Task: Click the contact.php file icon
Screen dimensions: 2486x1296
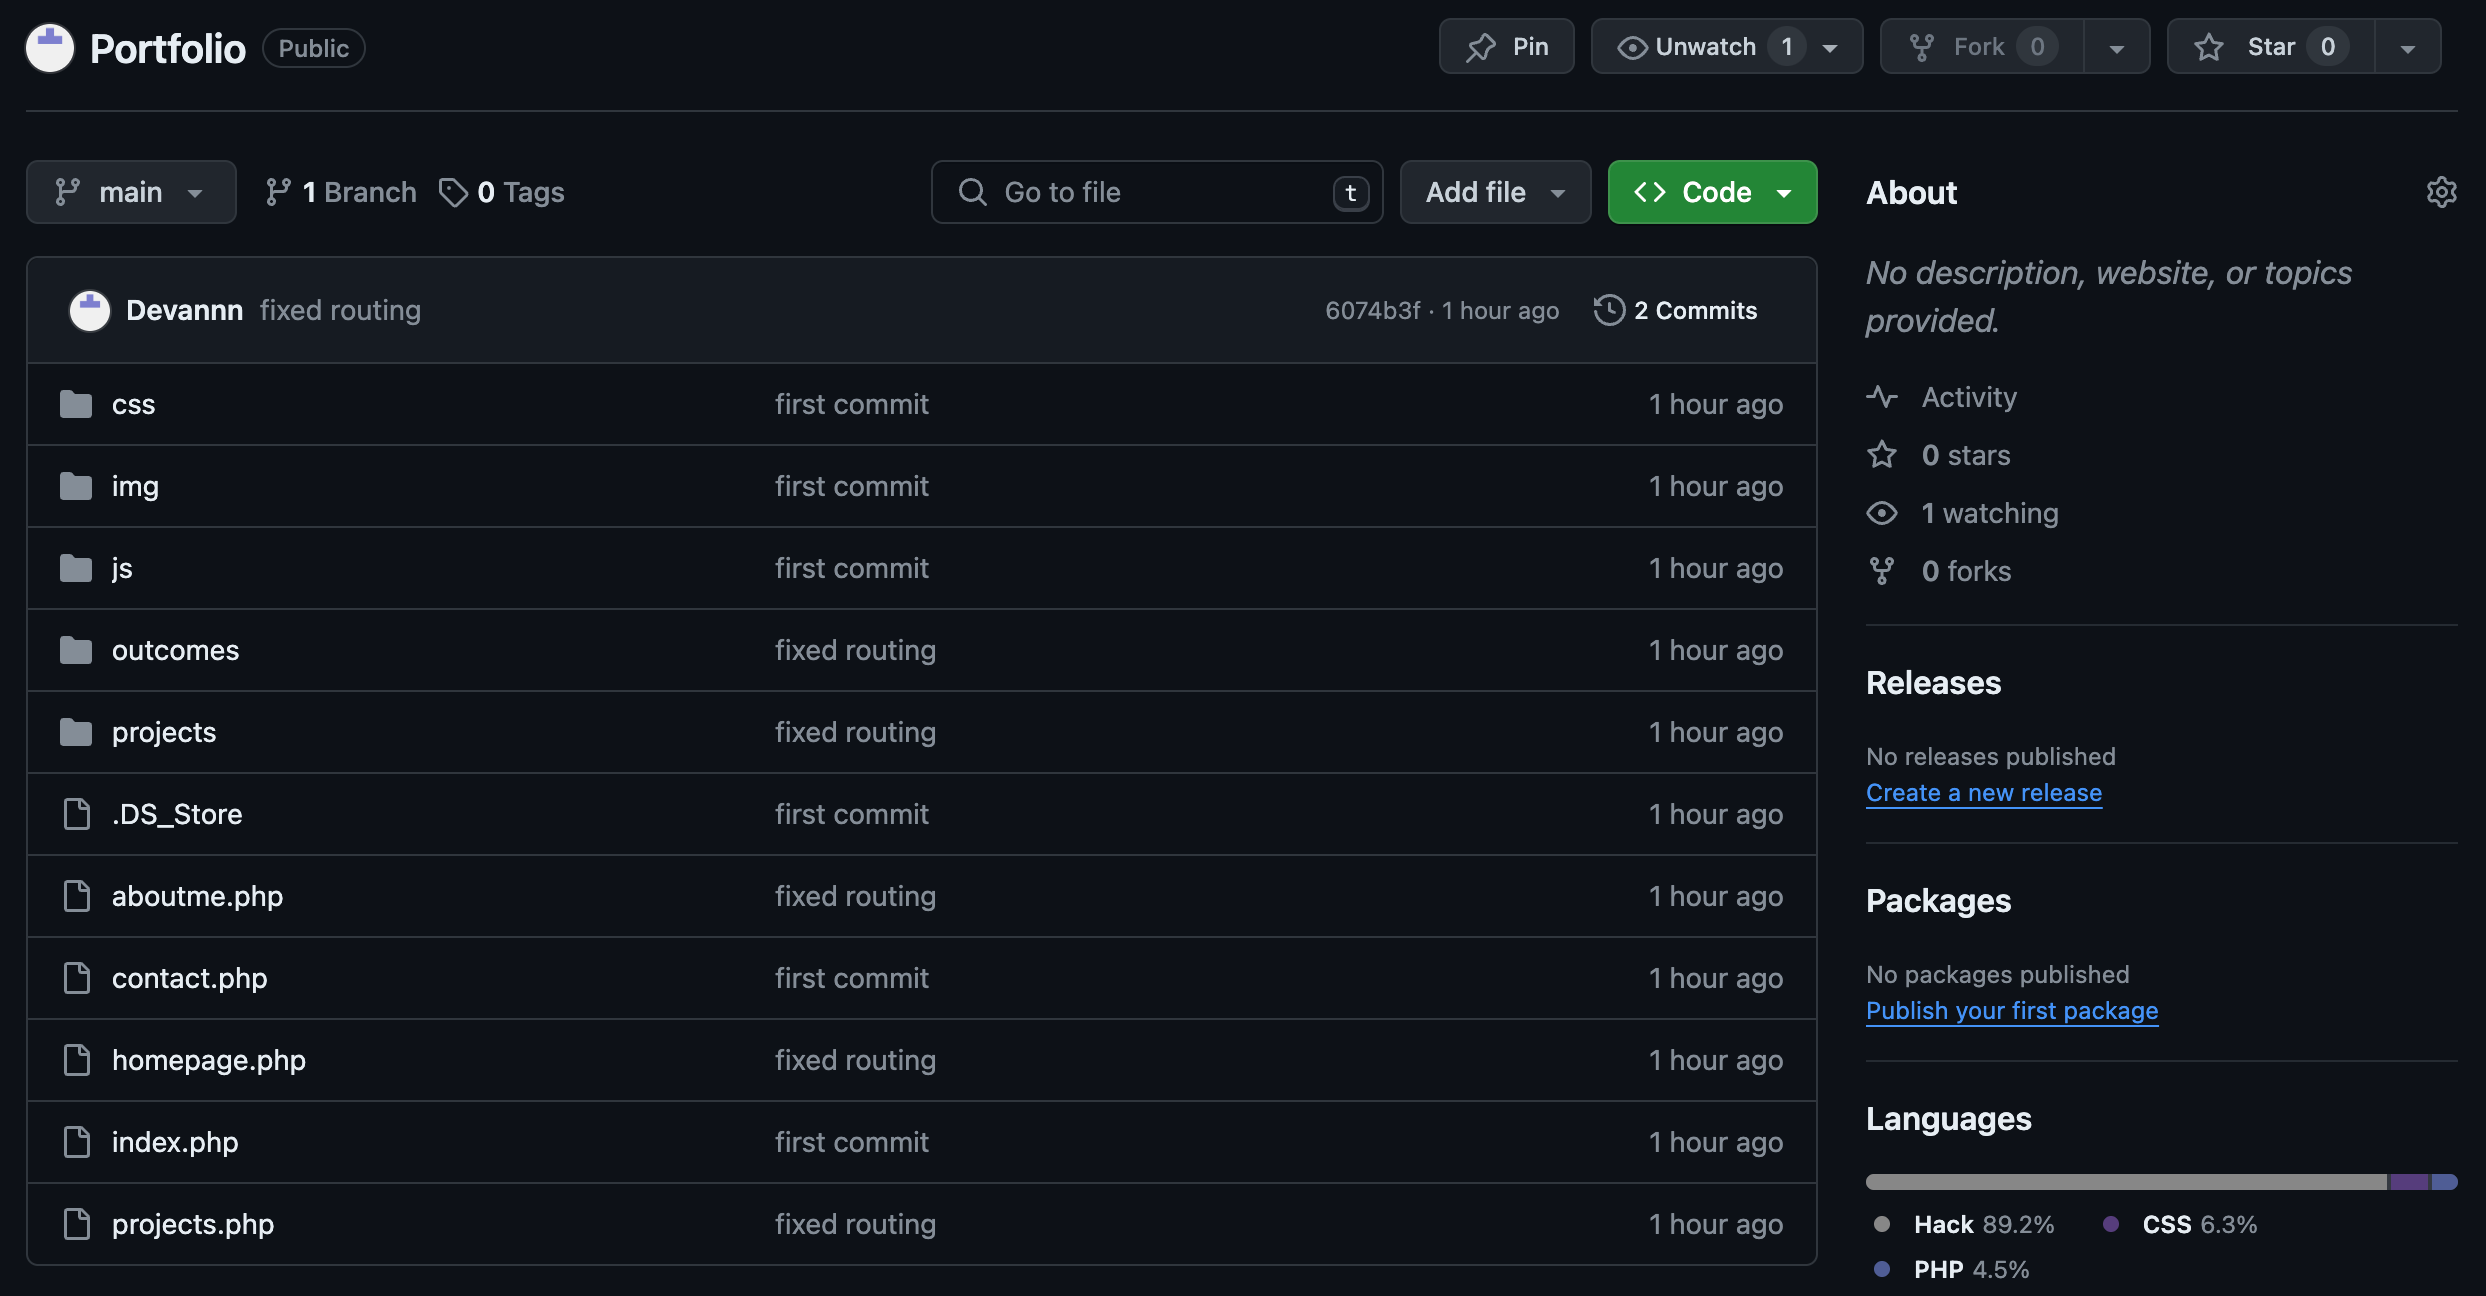Action: pyautogui.click(x=77, y=978)
